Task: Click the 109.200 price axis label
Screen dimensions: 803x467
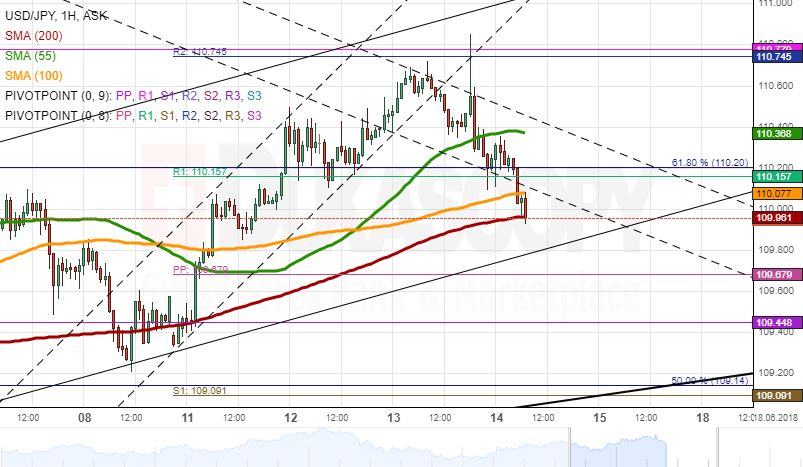Action: click(776, 373)
